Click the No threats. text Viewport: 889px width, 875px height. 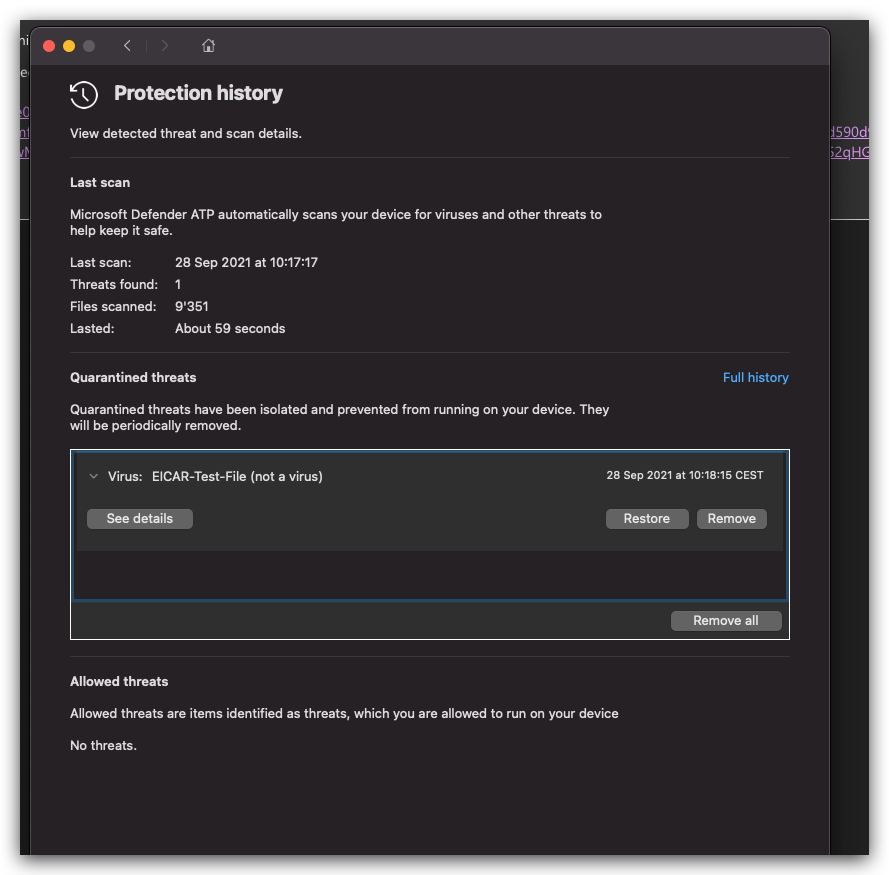point(103,746)
